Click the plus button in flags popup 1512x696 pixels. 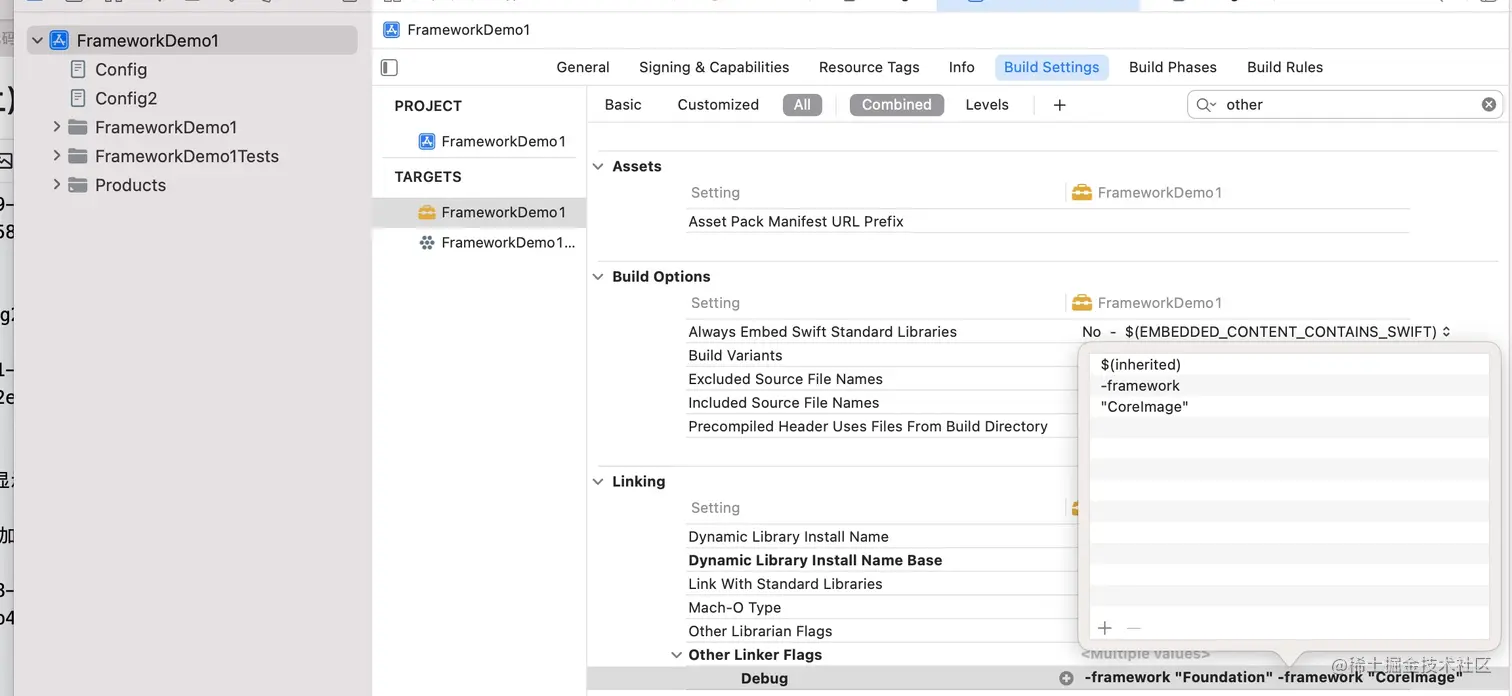click(1105, 628)
